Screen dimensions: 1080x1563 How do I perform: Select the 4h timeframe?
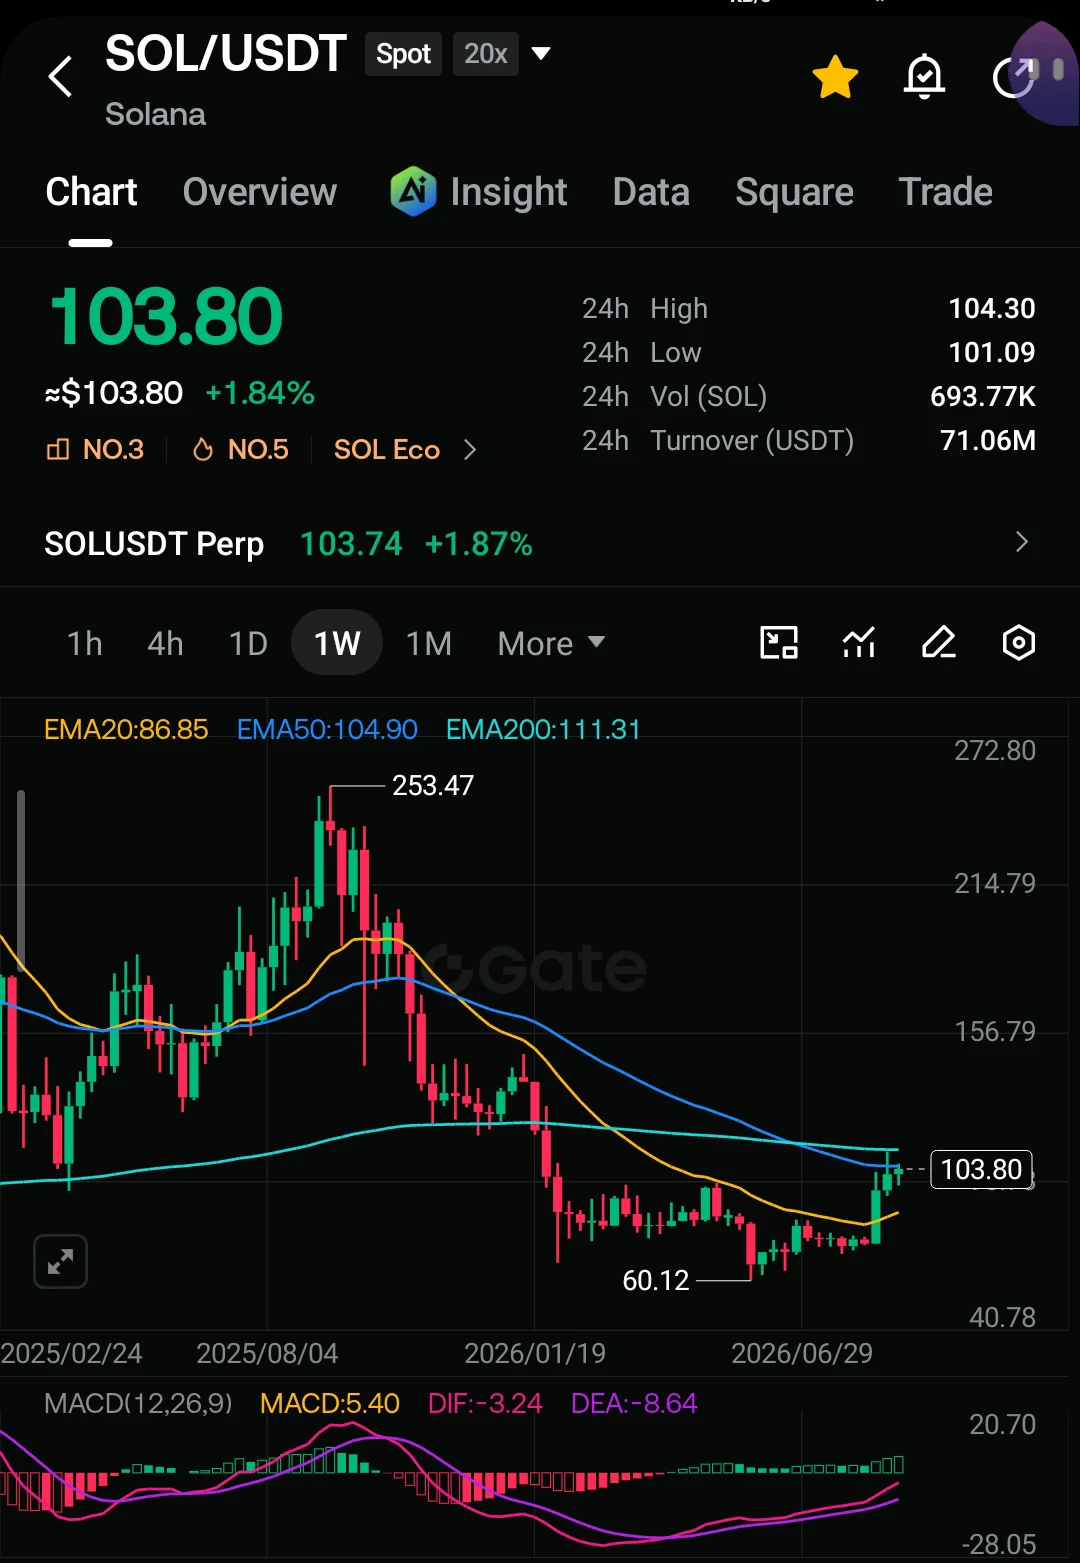[x=165, y=643]
